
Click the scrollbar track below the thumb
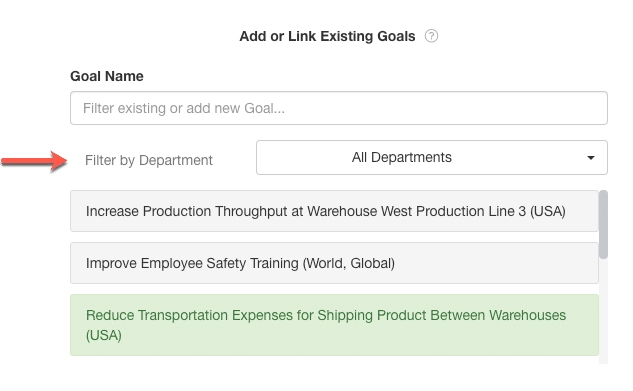click(603, 311)
